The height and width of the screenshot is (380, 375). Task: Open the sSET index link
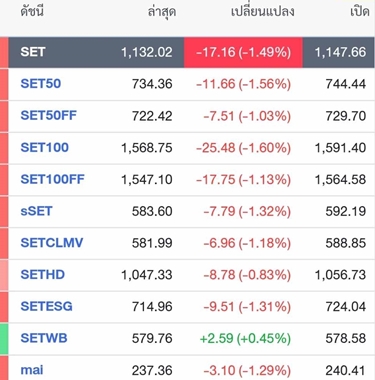click(x=36, y=211)
